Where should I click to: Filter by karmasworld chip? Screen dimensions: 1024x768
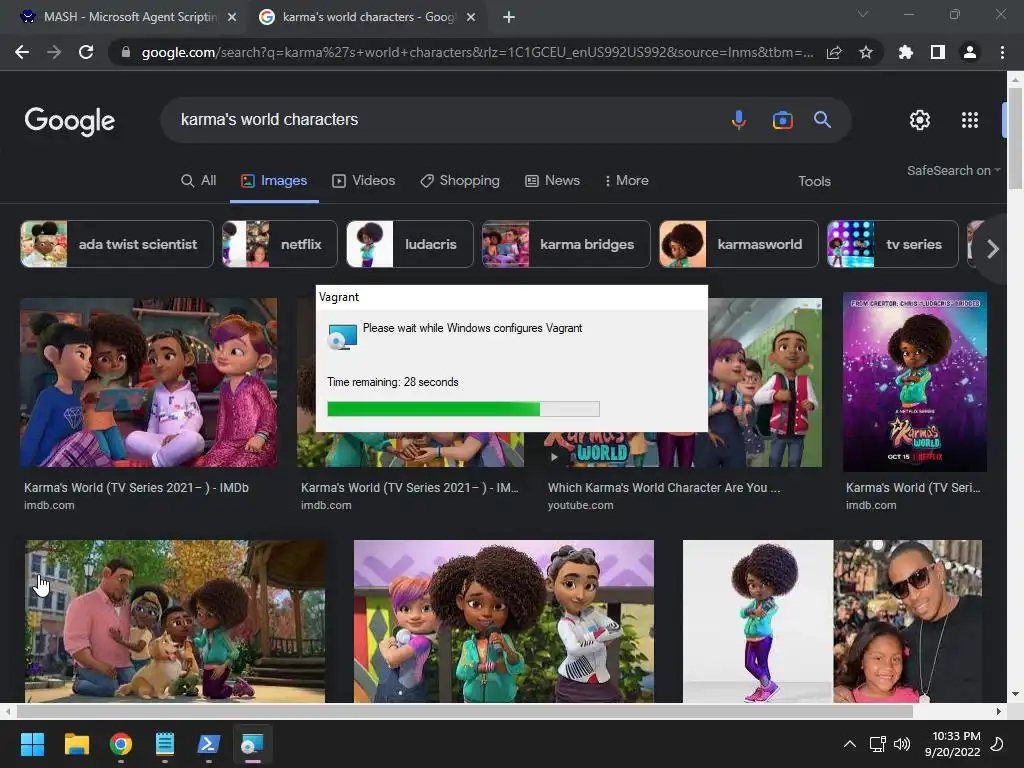click(739, 244)
